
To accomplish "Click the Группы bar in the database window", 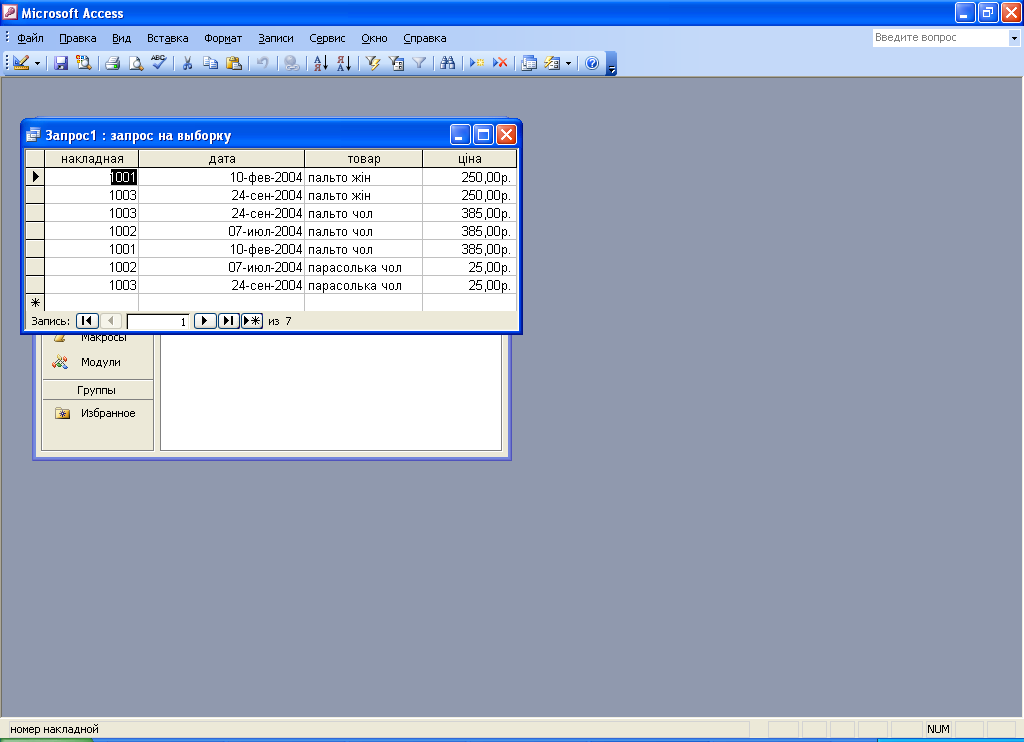I will click(97, 390).
